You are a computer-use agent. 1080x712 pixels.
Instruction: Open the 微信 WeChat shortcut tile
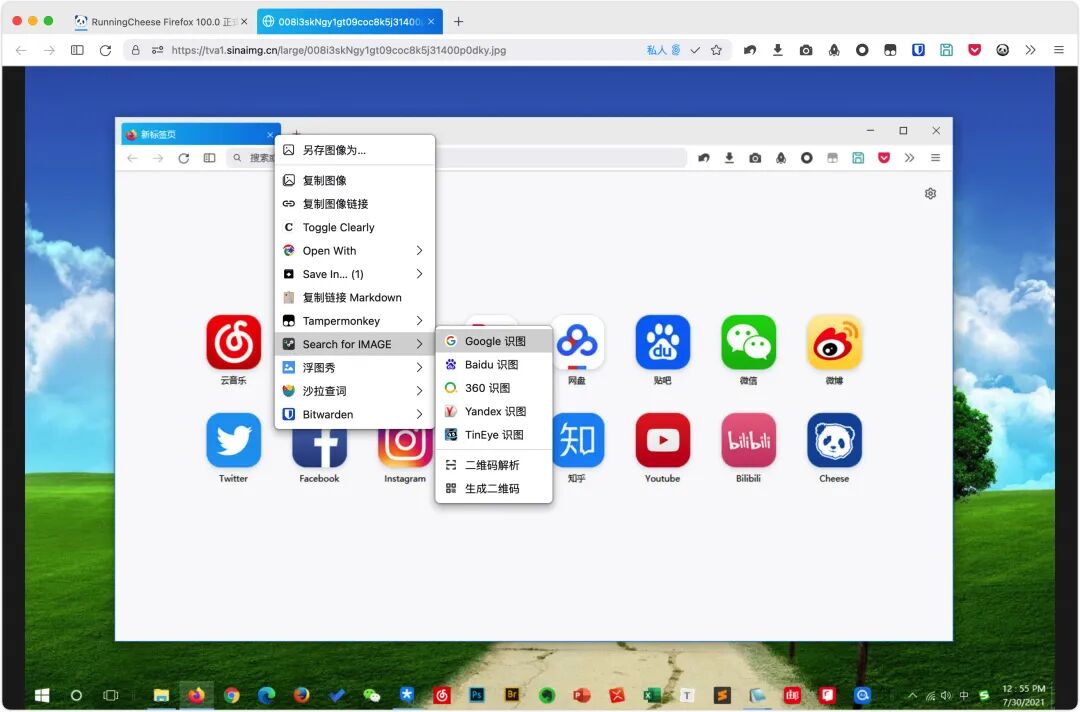click(x=749, y=342)
